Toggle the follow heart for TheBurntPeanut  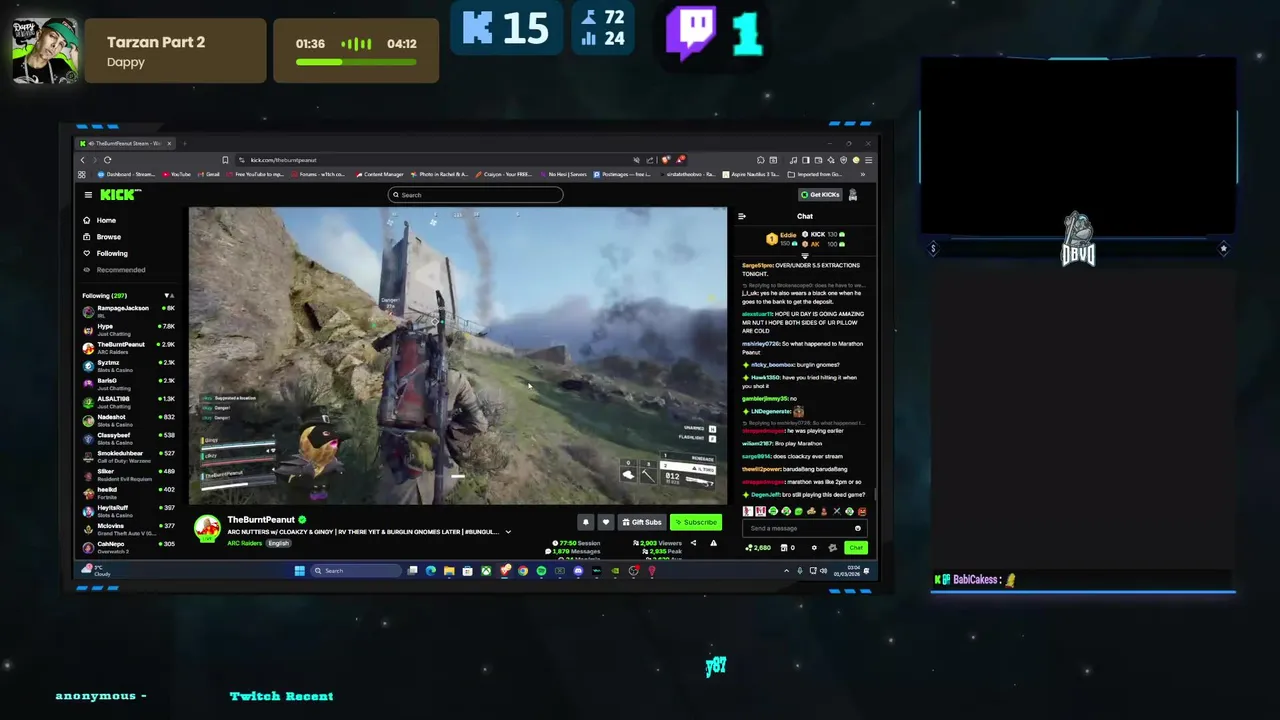(x=605, y=522)
